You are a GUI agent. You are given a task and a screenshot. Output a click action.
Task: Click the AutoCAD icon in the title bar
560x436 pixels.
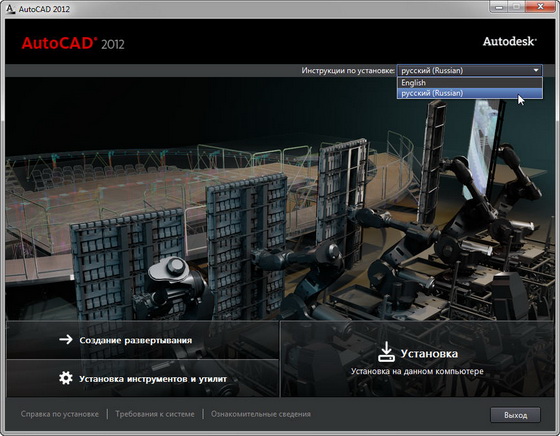(x=11, y=9)
